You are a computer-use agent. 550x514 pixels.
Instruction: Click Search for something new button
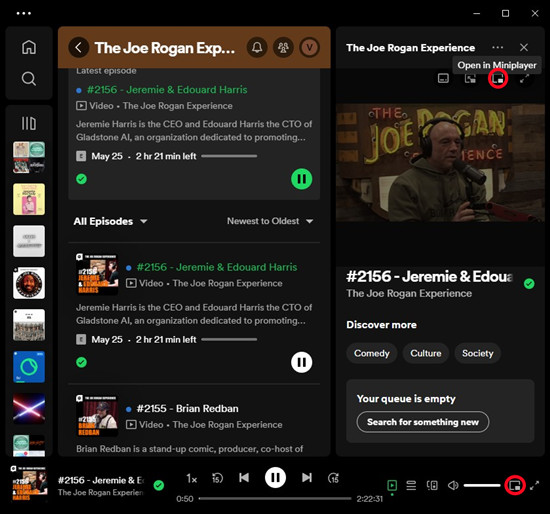423,422
